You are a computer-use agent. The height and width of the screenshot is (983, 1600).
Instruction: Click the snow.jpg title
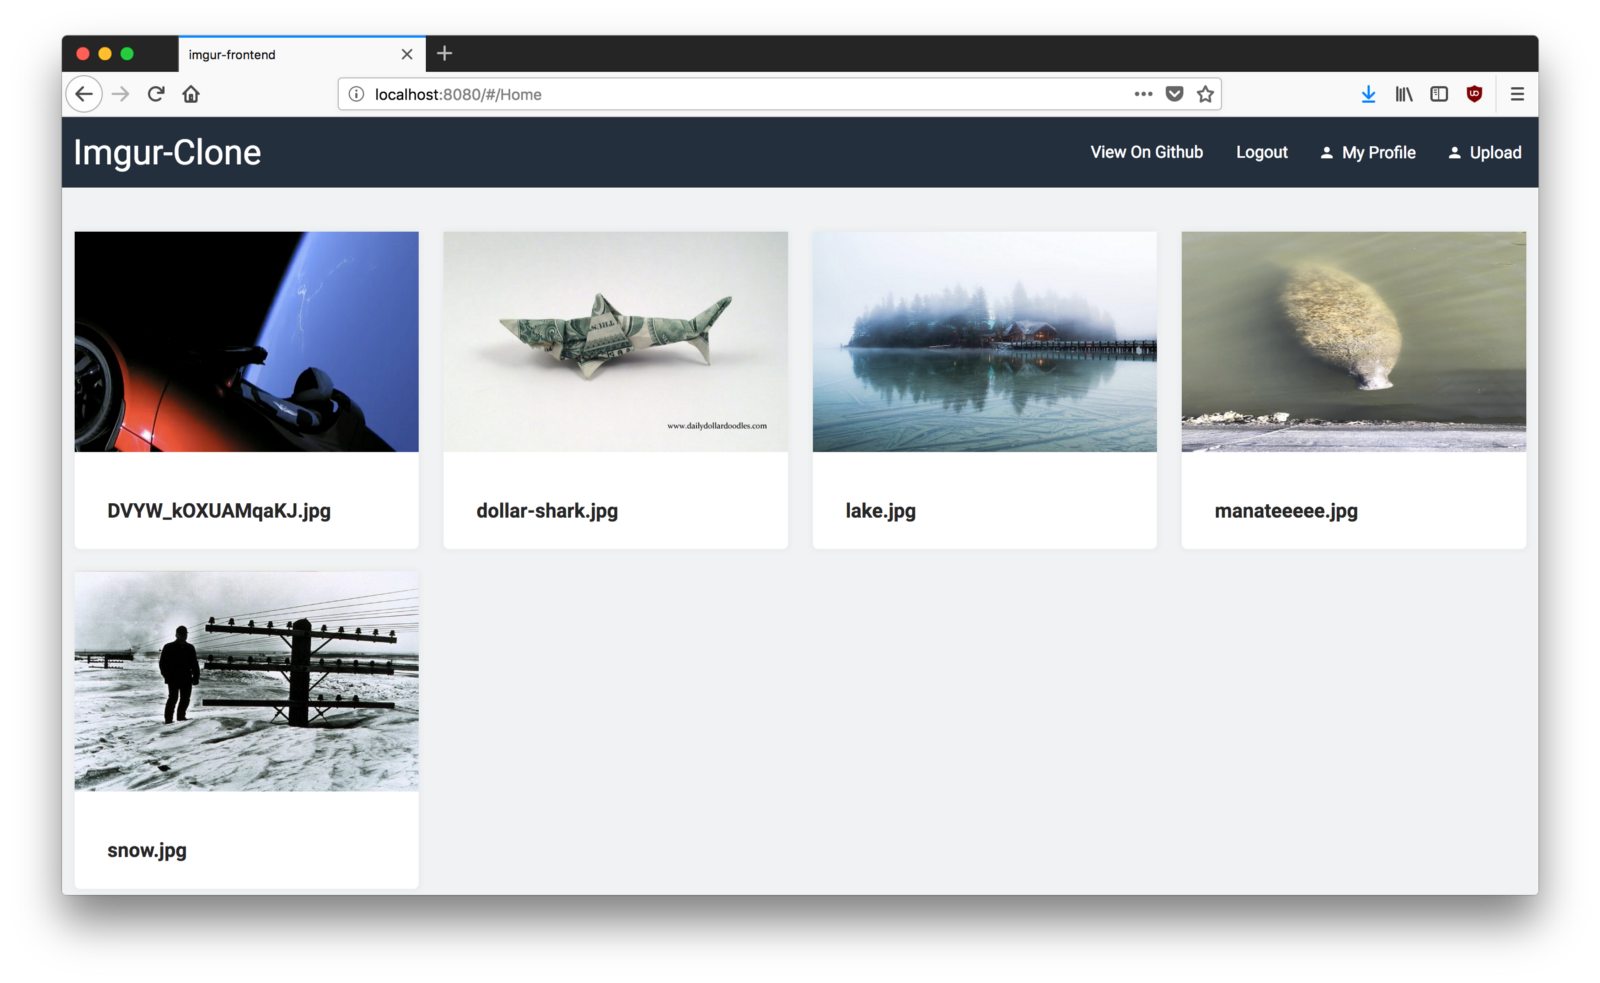[147, 850]
